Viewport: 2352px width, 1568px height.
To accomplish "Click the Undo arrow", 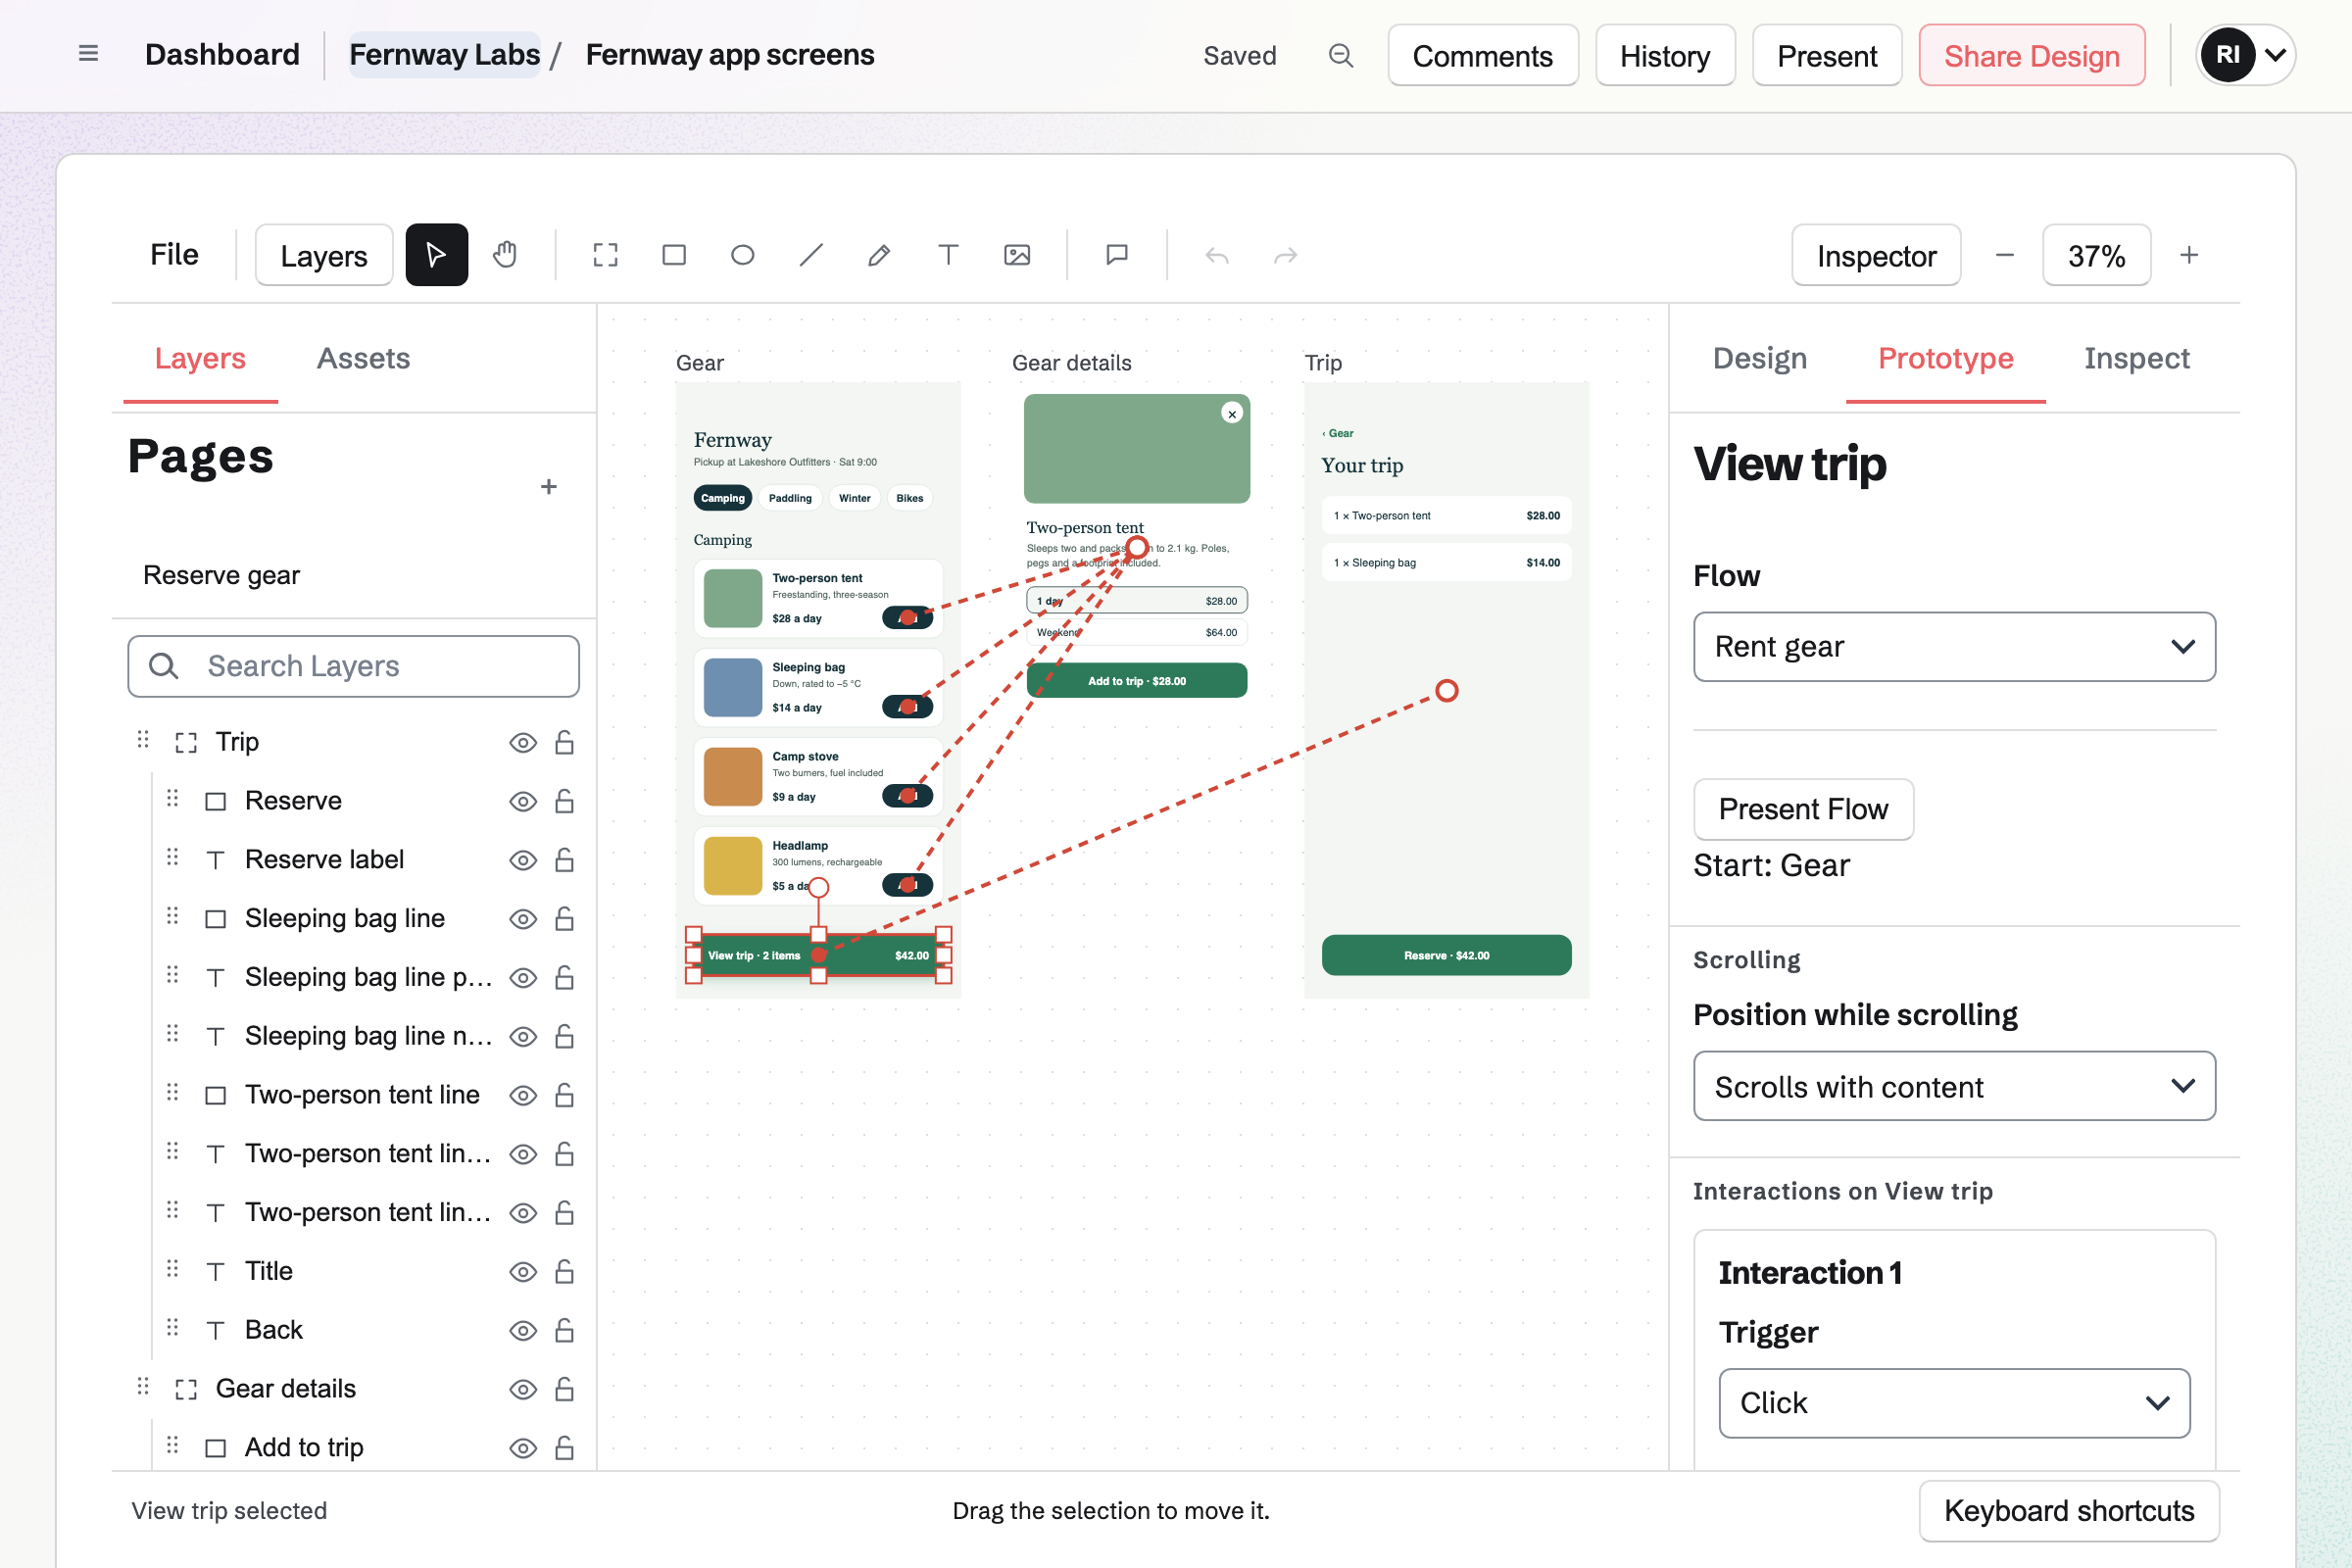I will coord(1217,255).
